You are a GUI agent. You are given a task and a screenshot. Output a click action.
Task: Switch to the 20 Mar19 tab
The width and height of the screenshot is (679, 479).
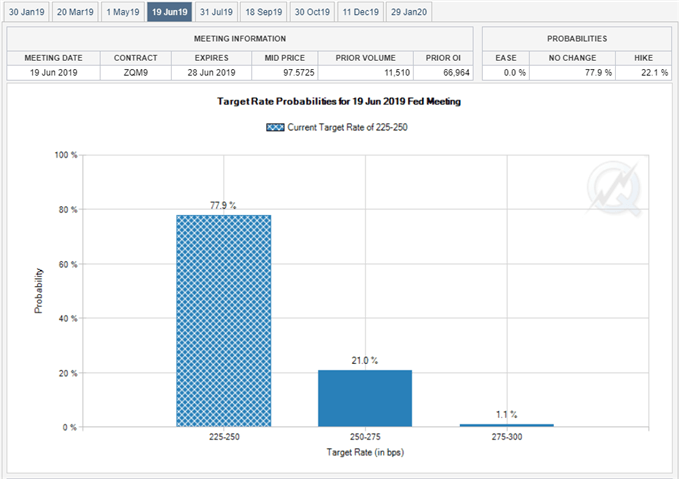tap(75, 12)
